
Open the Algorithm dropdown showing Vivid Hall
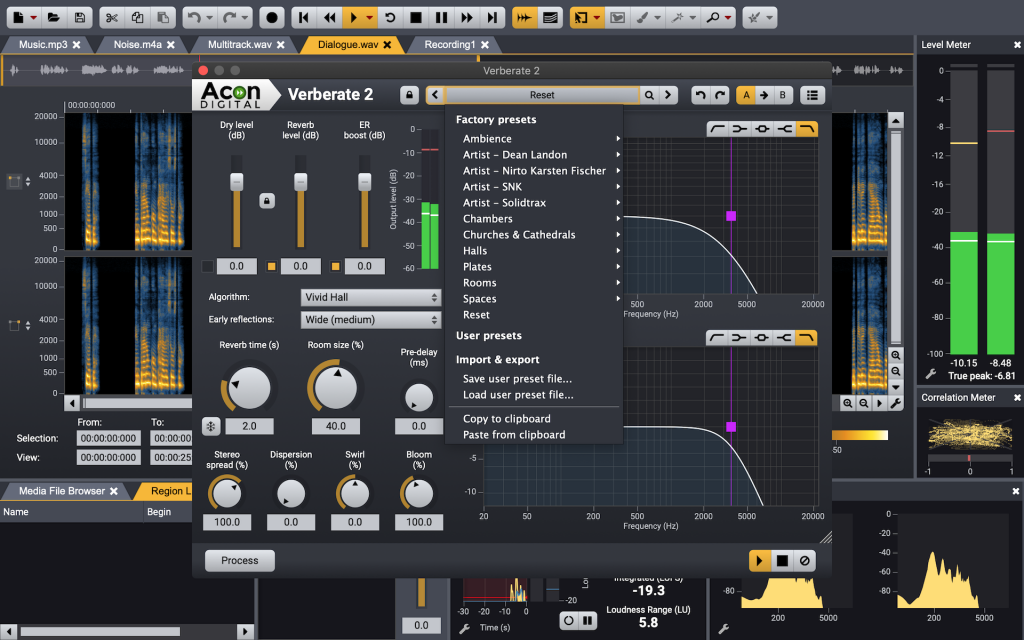point(370,297)
